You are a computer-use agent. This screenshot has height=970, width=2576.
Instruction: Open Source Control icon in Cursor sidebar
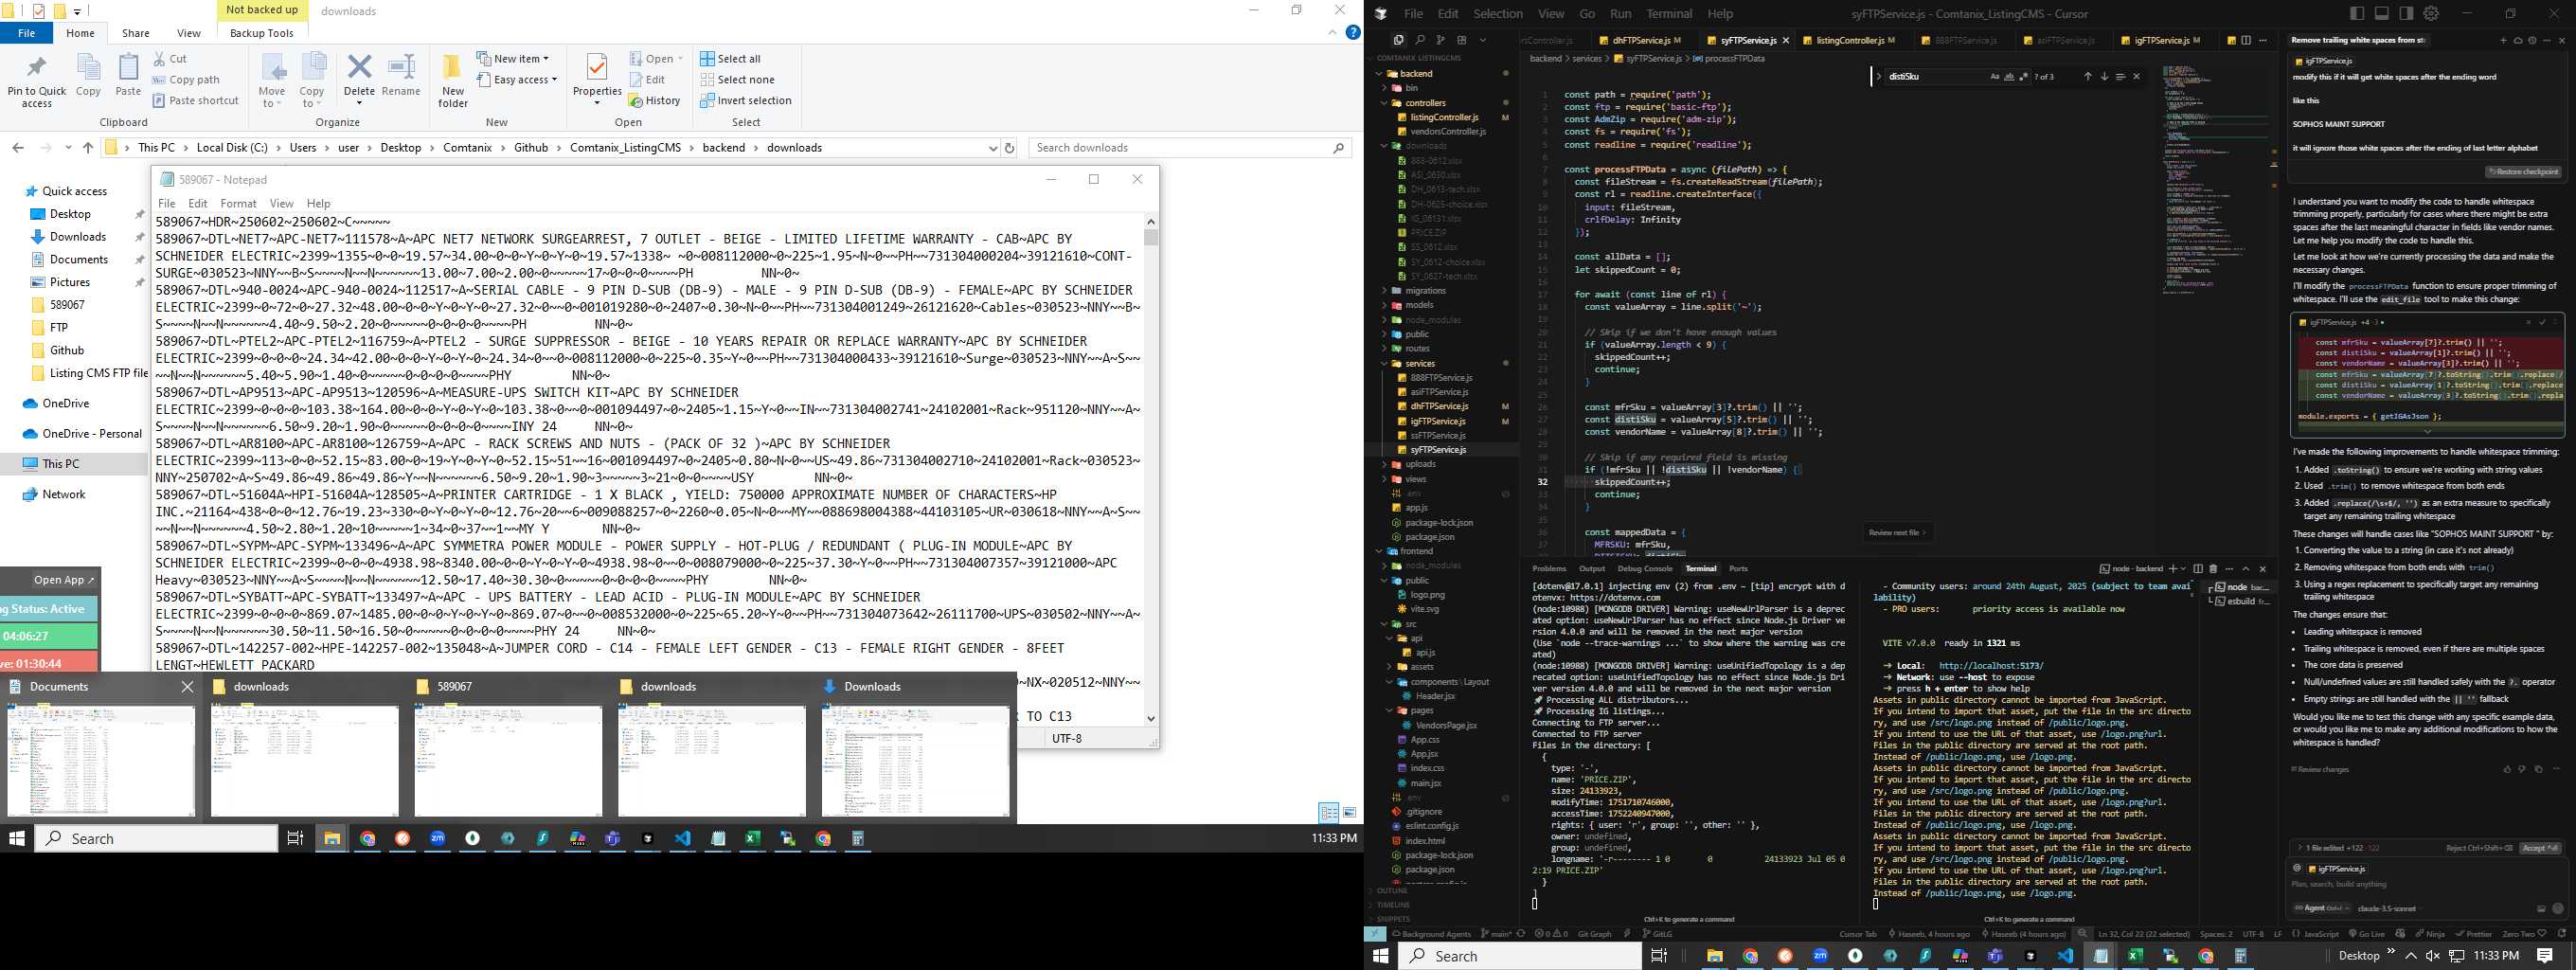(1440, 40)
